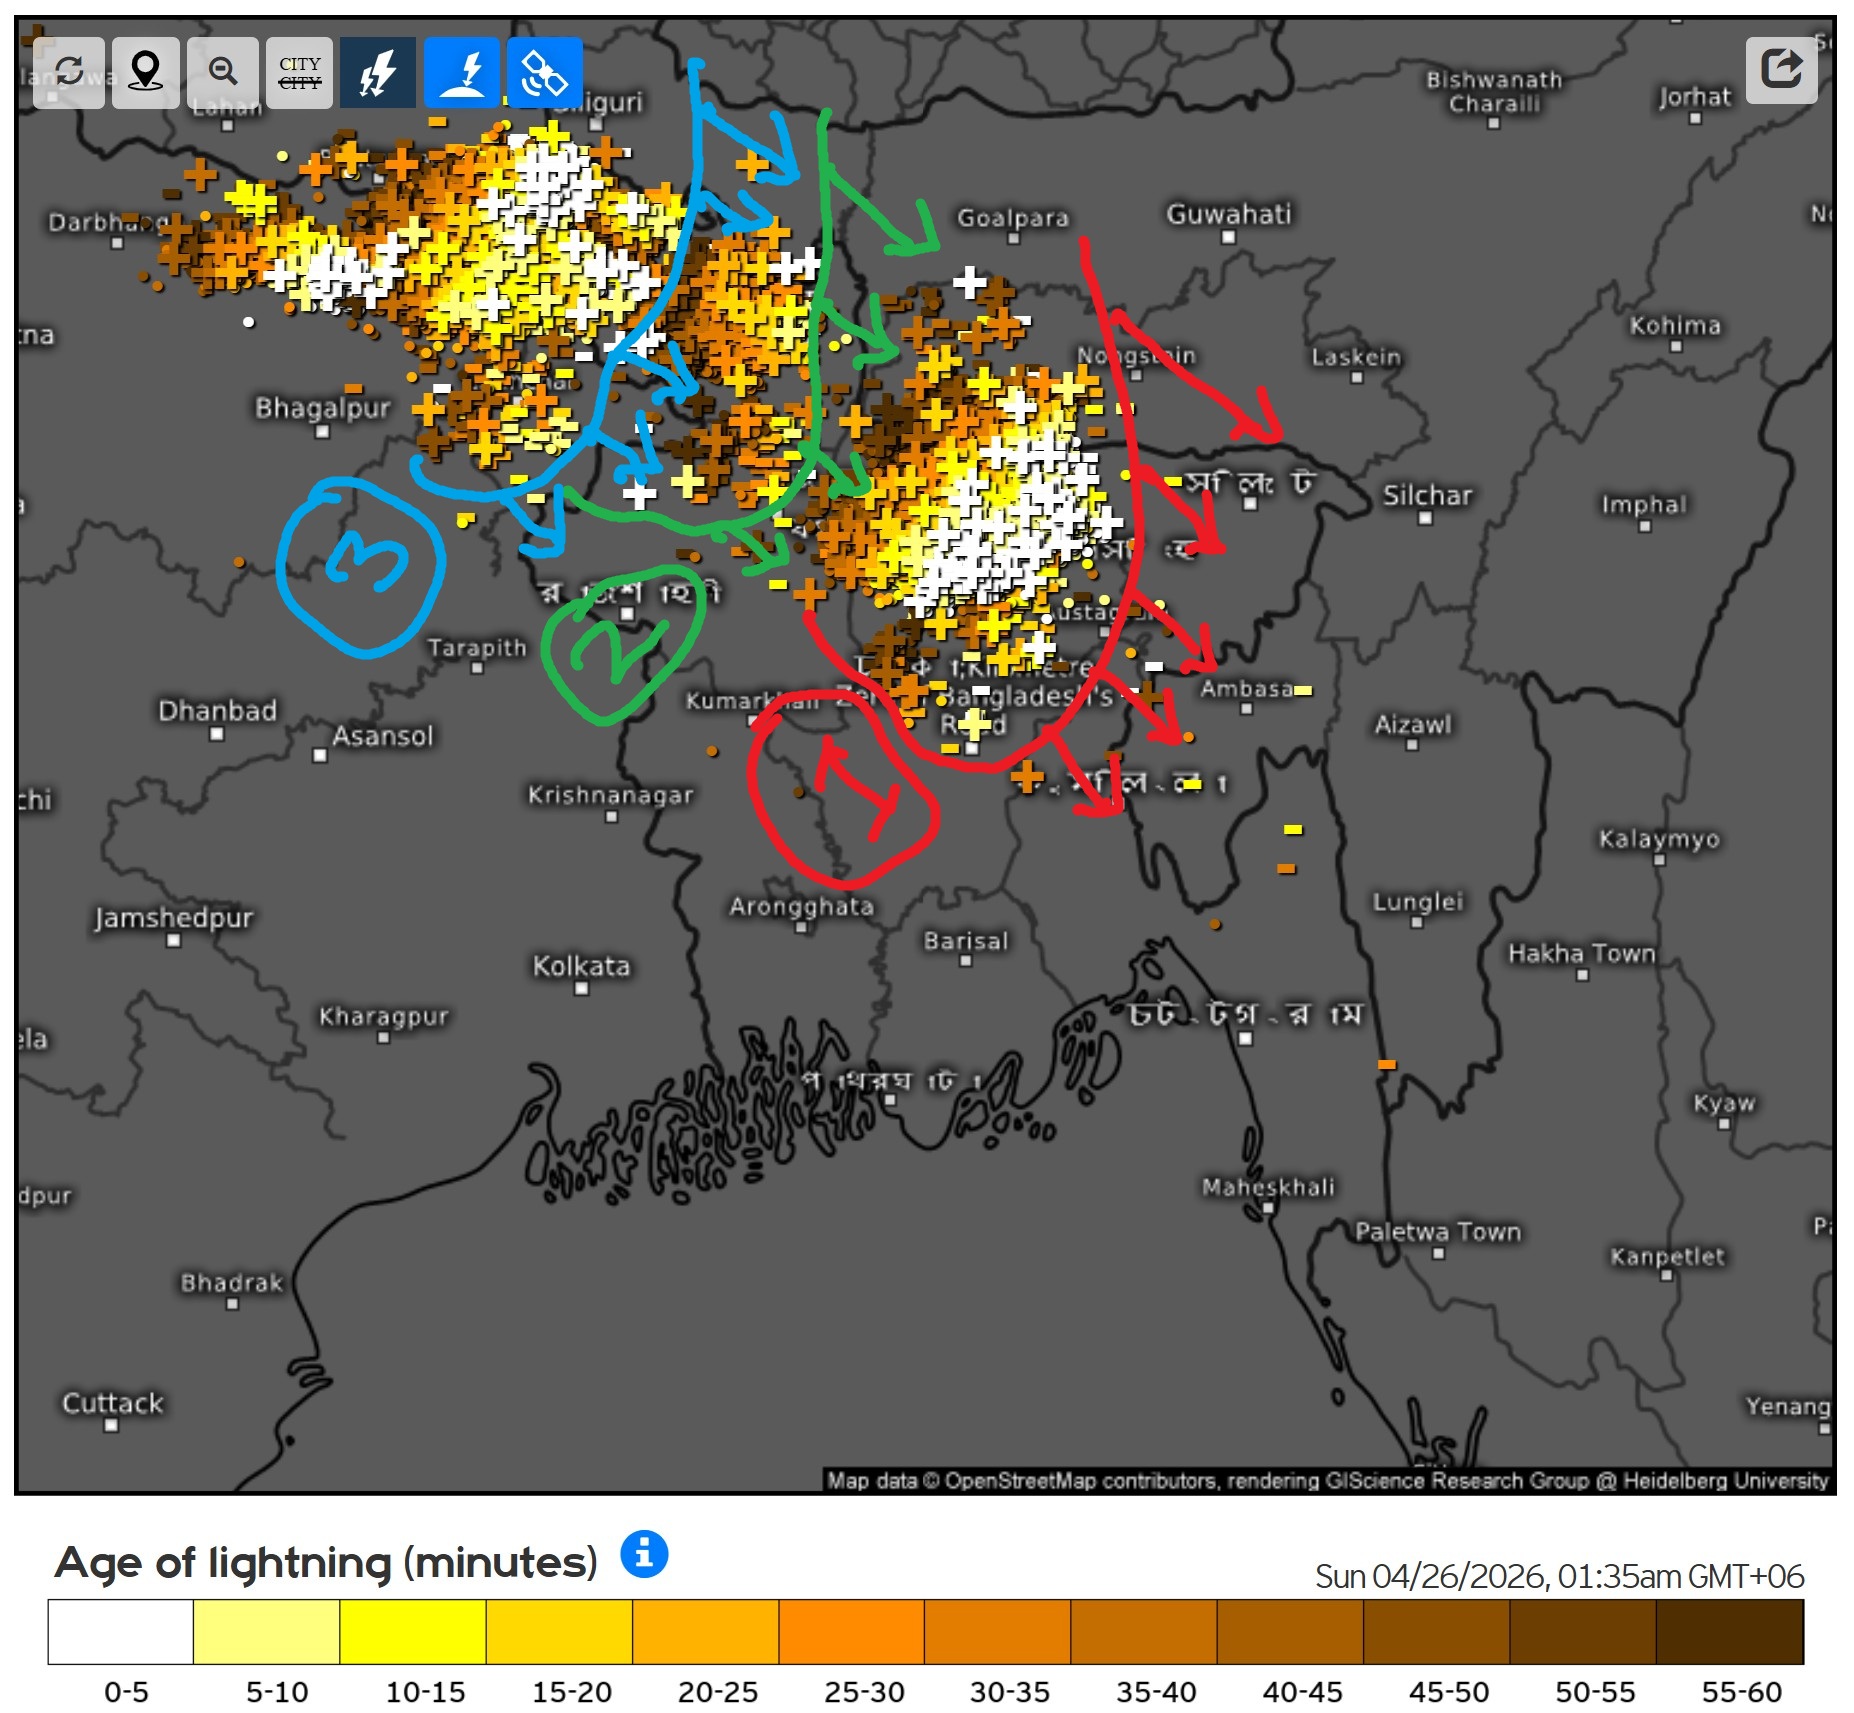Image resolution: width=1854 pixels, height=1713 pixels.
Task: Click the Imphal city label
Action: (x=1643, y=504)
